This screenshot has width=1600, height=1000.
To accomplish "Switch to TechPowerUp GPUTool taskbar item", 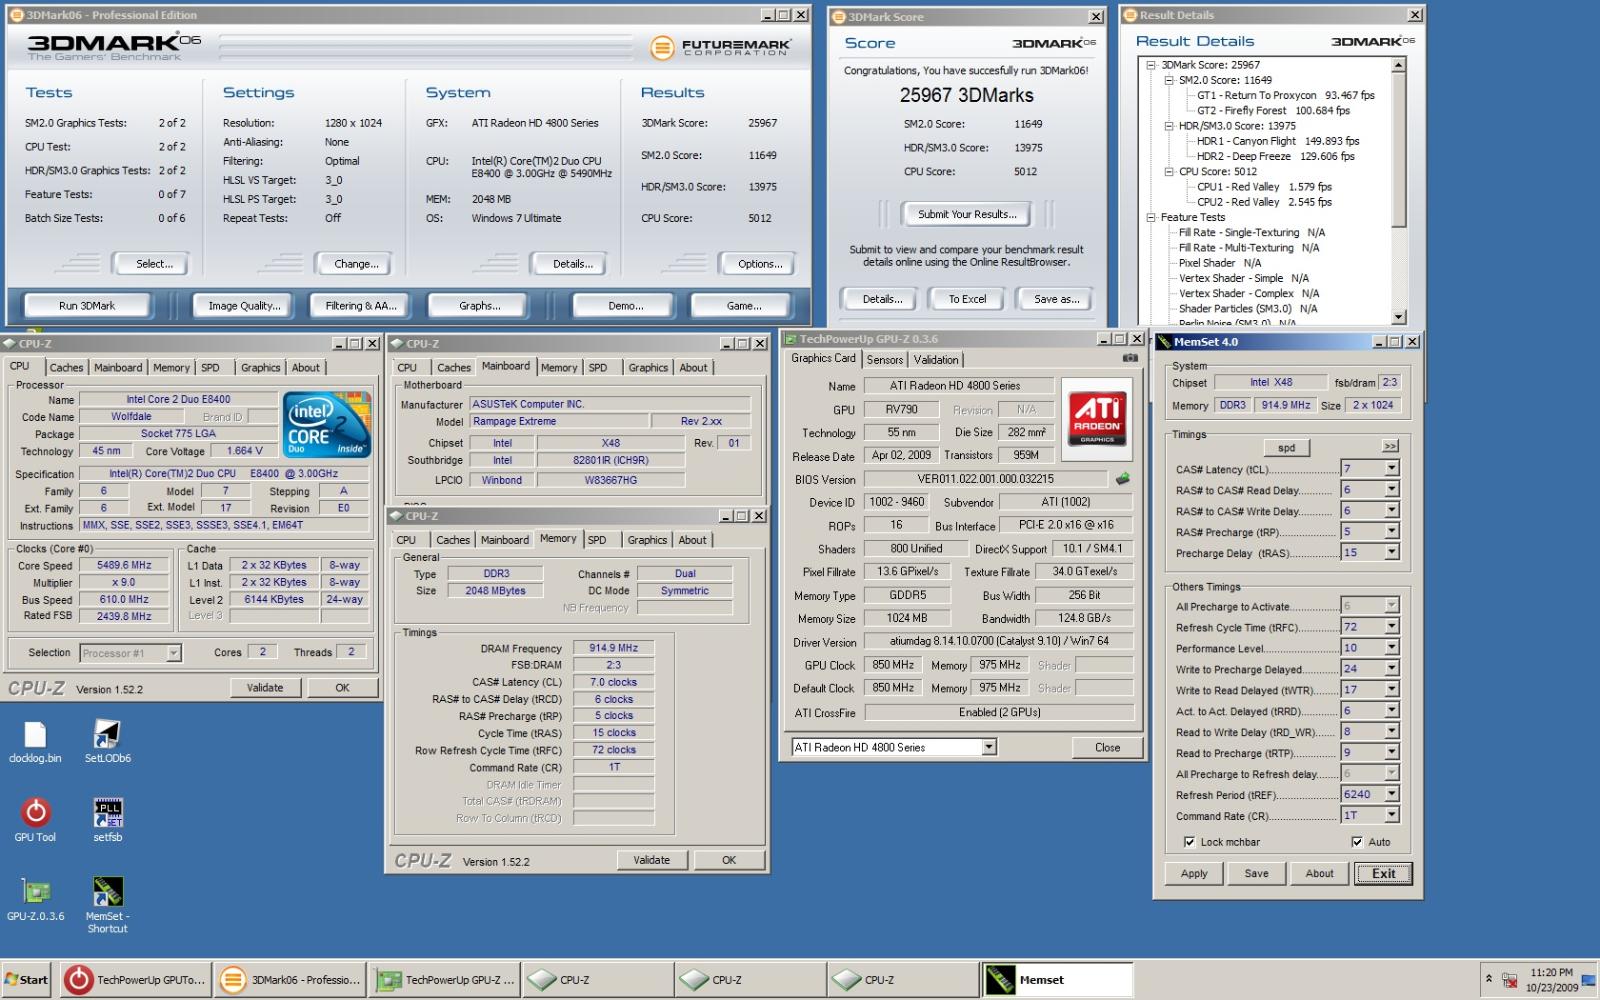I will click(135, 980).
